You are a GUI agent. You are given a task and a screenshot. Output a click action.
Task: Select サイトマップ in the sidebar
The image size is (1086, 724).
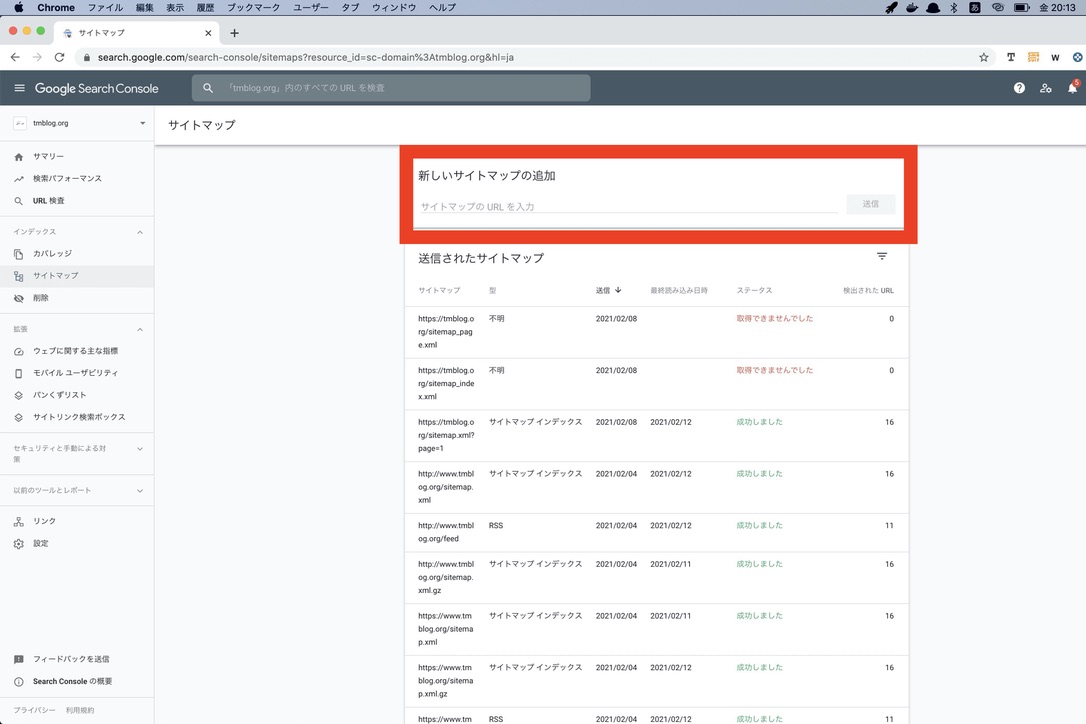point(77,276)
